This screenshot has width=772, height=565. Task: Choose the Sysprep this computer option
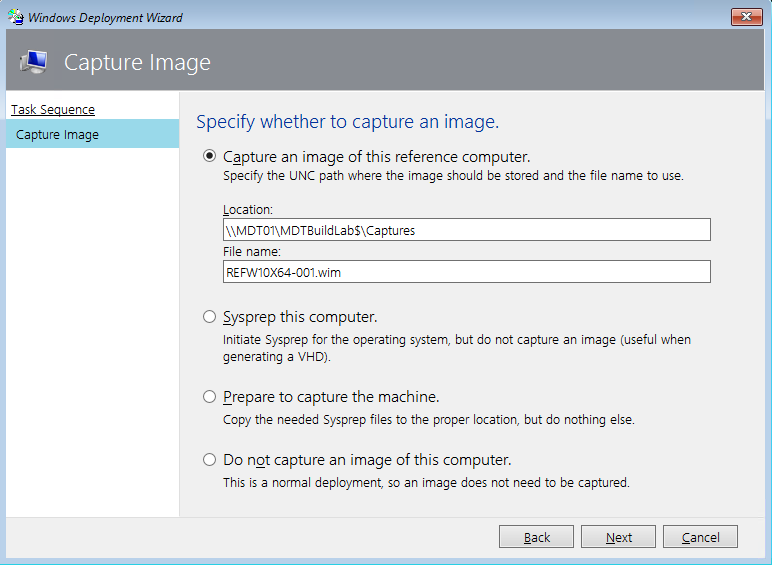209,317
